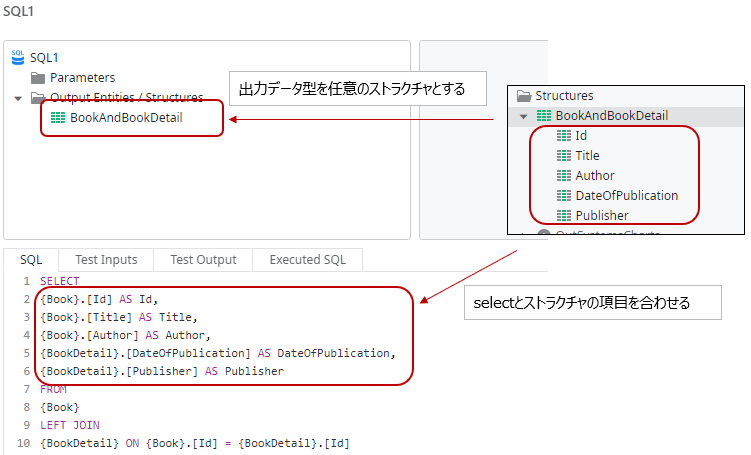Click SQL line '{BookDetail}.[Publisher] AS Publisher'
The image size is (751, 455).
click(x=162, y=371)
